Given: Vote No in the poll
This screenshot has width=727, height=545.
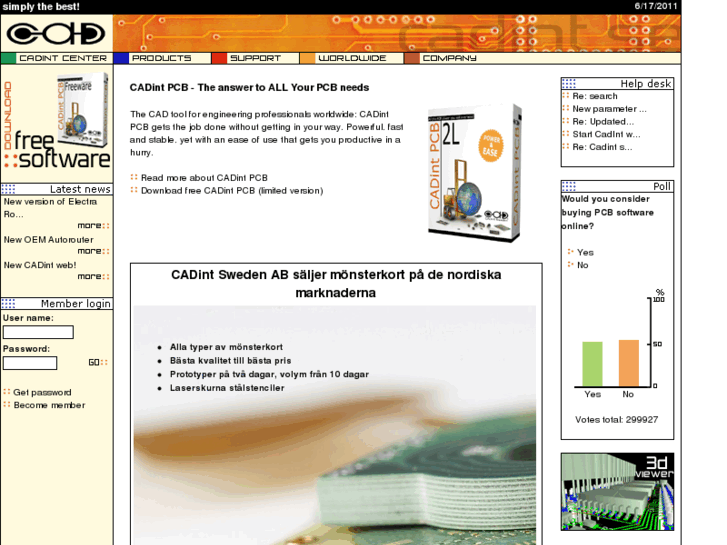Looking at the screenshot, I should pos(582,265).
